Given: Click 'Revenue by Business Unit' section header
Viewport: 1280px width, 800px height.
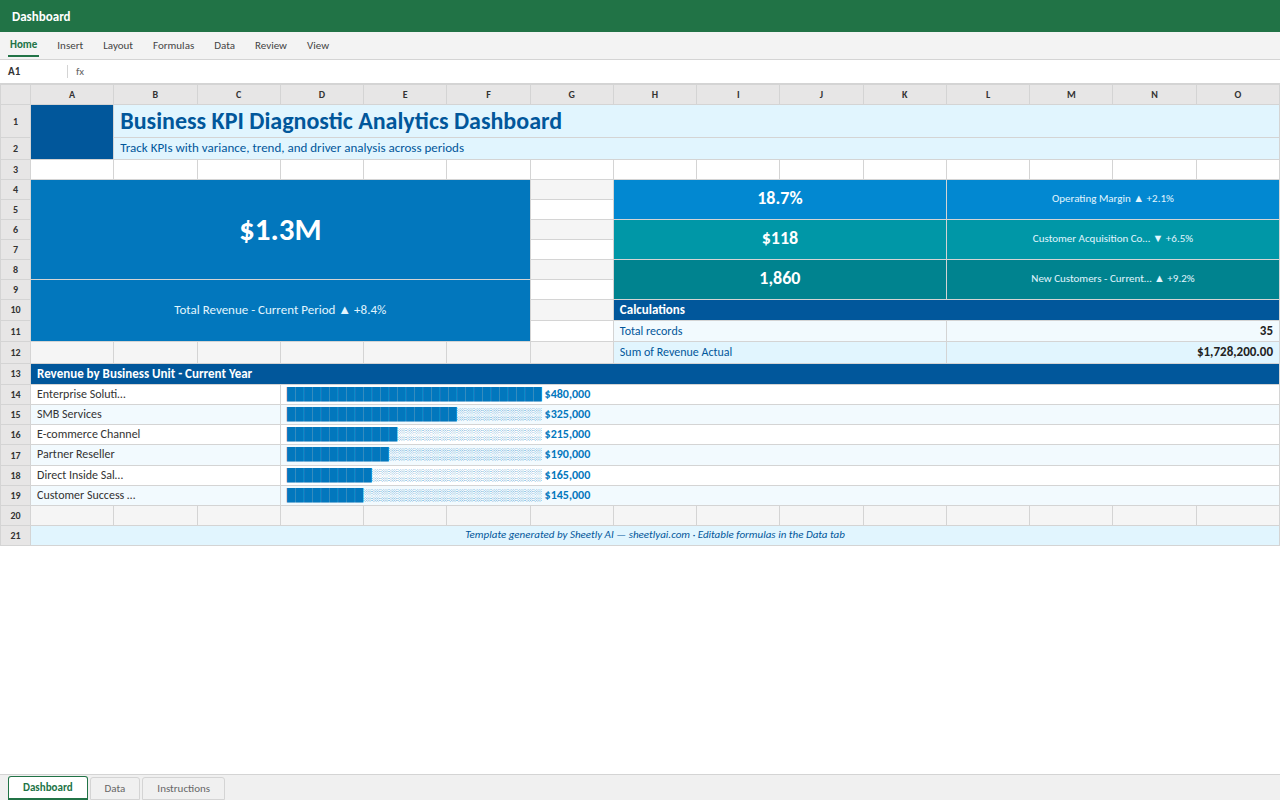Looking at the screenshot, I should [x=655, y=373].
